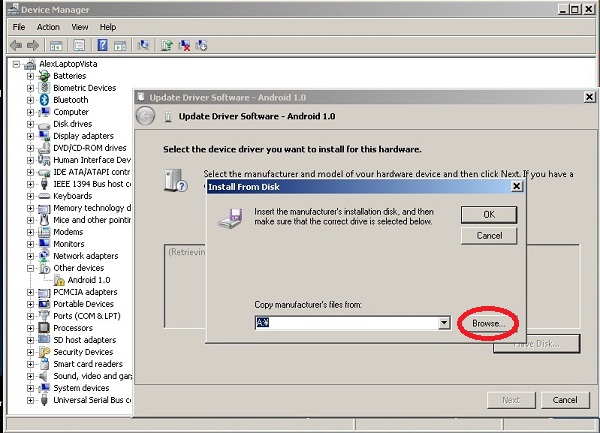Click the Bluetooth logo icon in tree
600x433 pixels.
point(44,100)
